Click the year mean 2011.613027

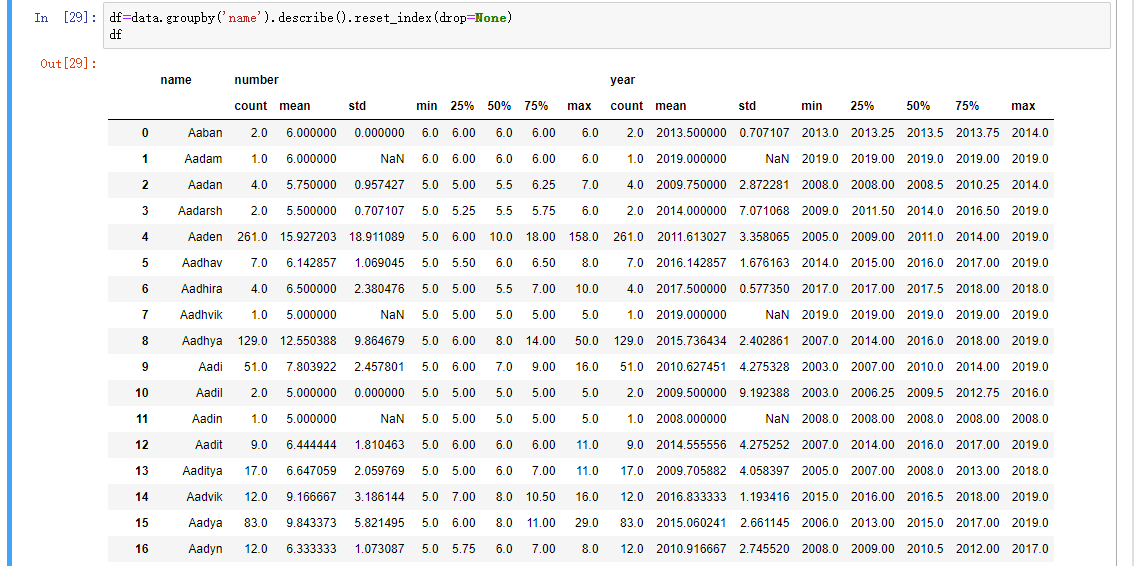click(x=692, y=237)
